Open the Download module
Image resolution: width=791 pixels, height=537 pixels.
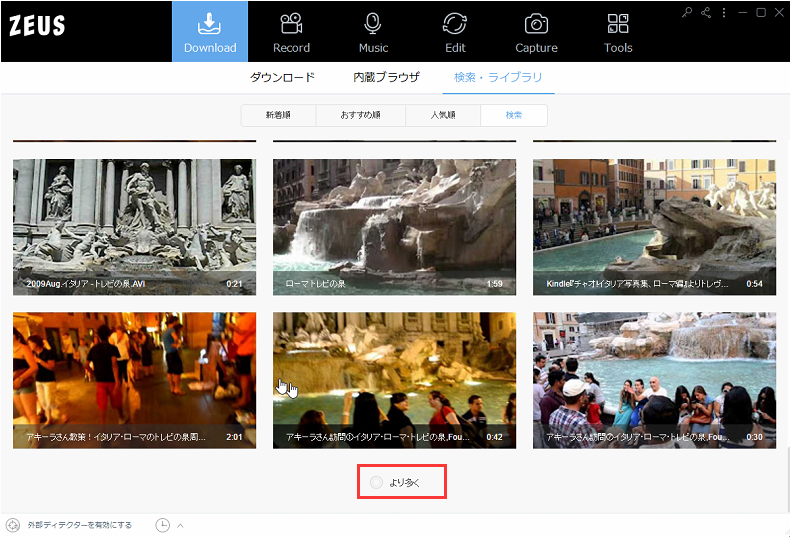coord(210,32)
